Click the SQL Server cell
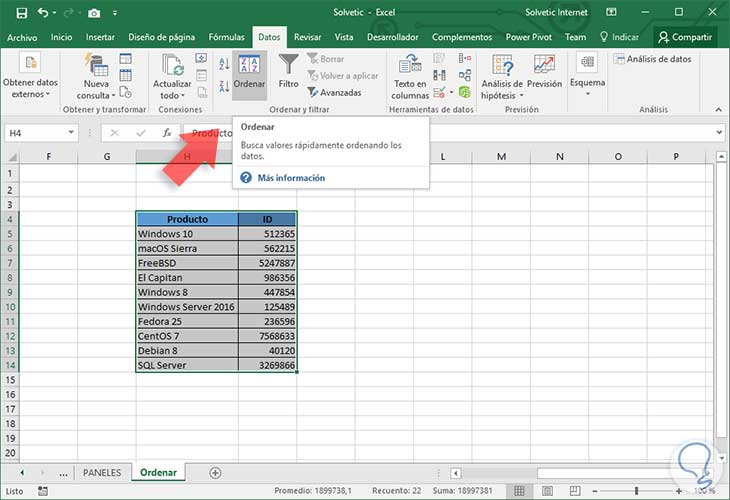The image size is (730, 500). tap(187, 365)
